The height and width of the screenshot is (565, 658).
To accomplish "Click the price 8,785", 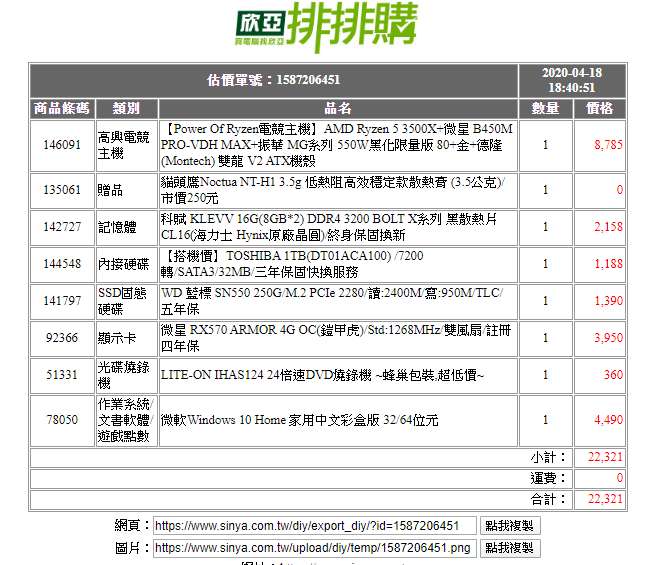I will (x=608, y=145).
